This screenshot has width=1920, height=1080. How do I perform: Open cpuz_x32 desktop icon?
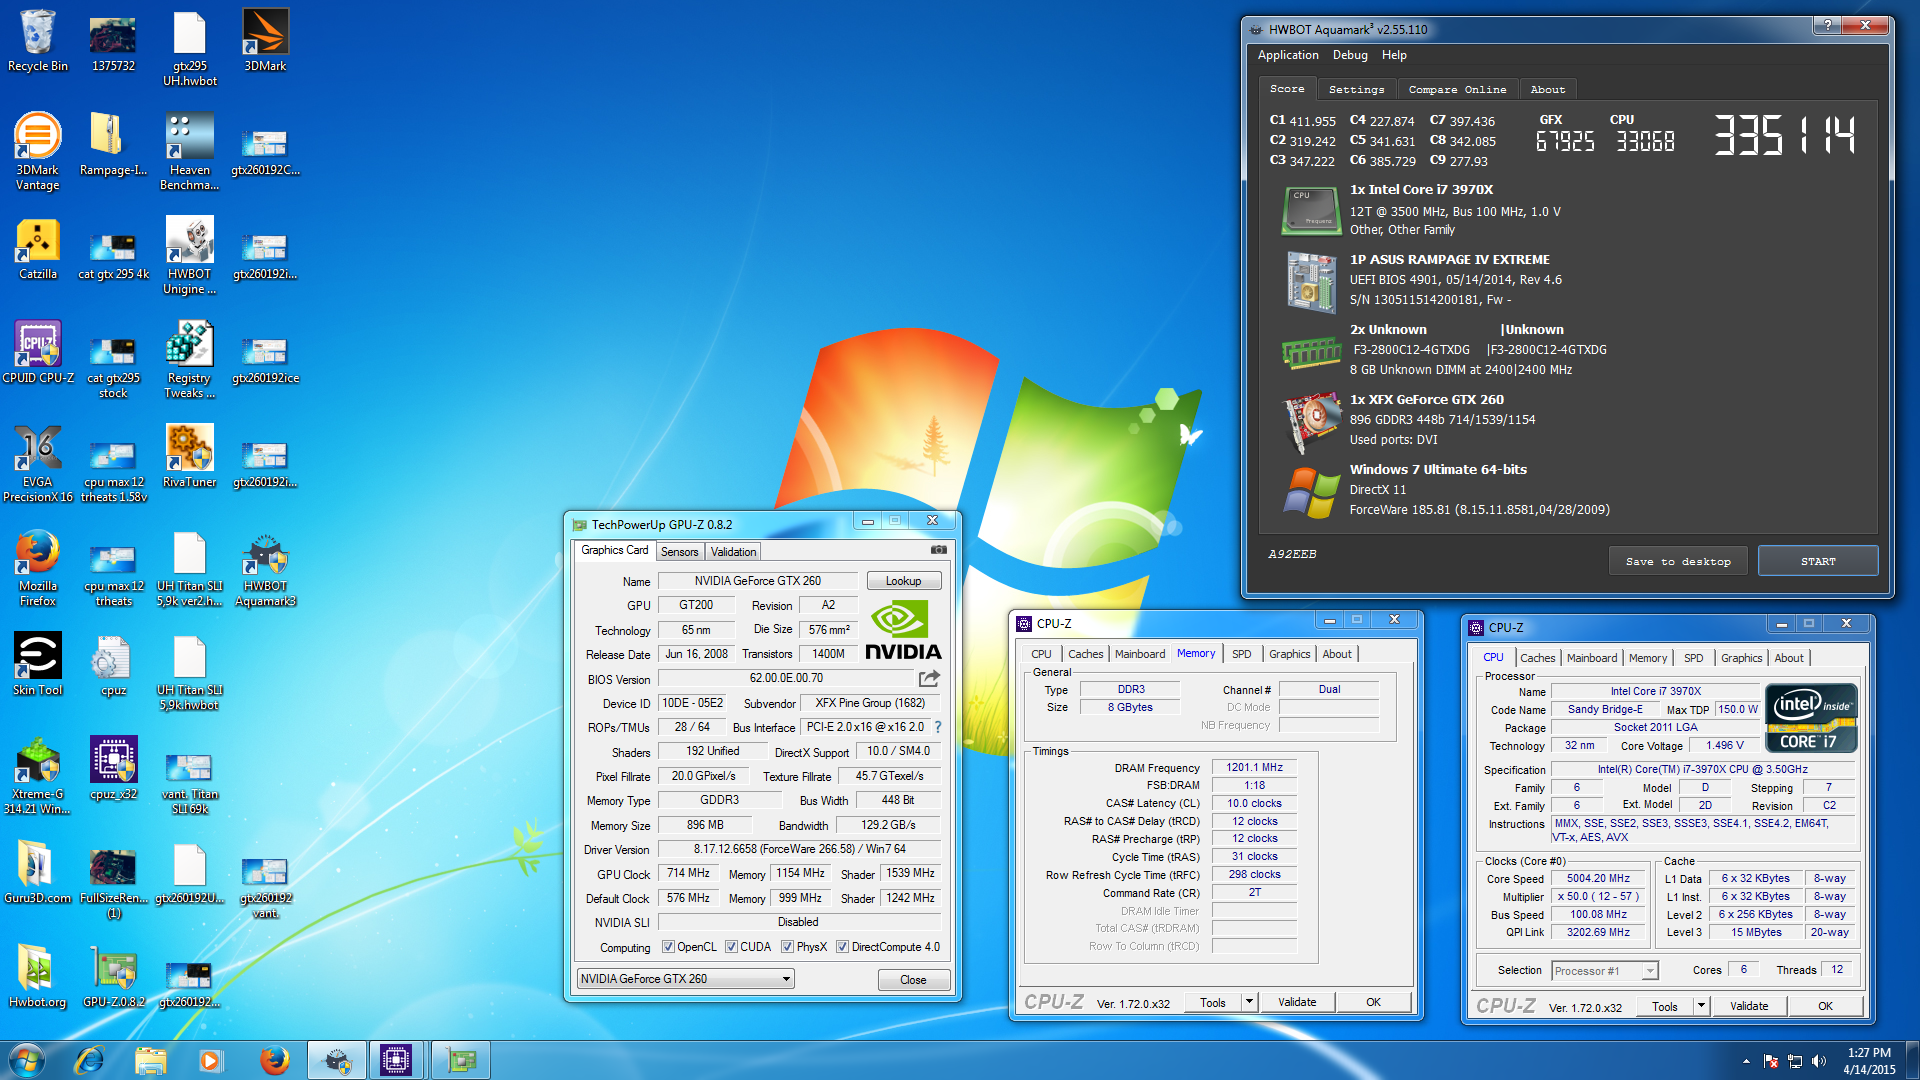click(114, 769)
